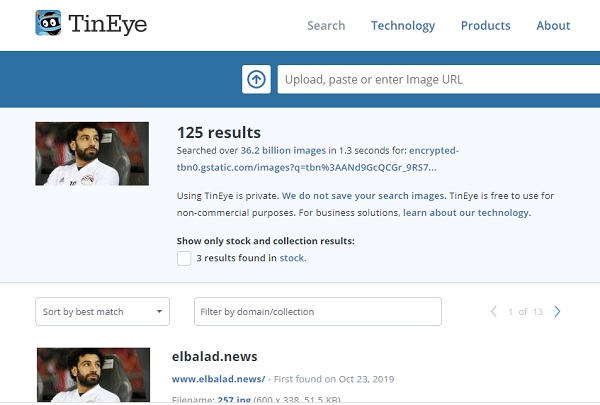600x405 pixels.
Task: Click the stock link
Action: pyautogui.click(x=292, y=258)
